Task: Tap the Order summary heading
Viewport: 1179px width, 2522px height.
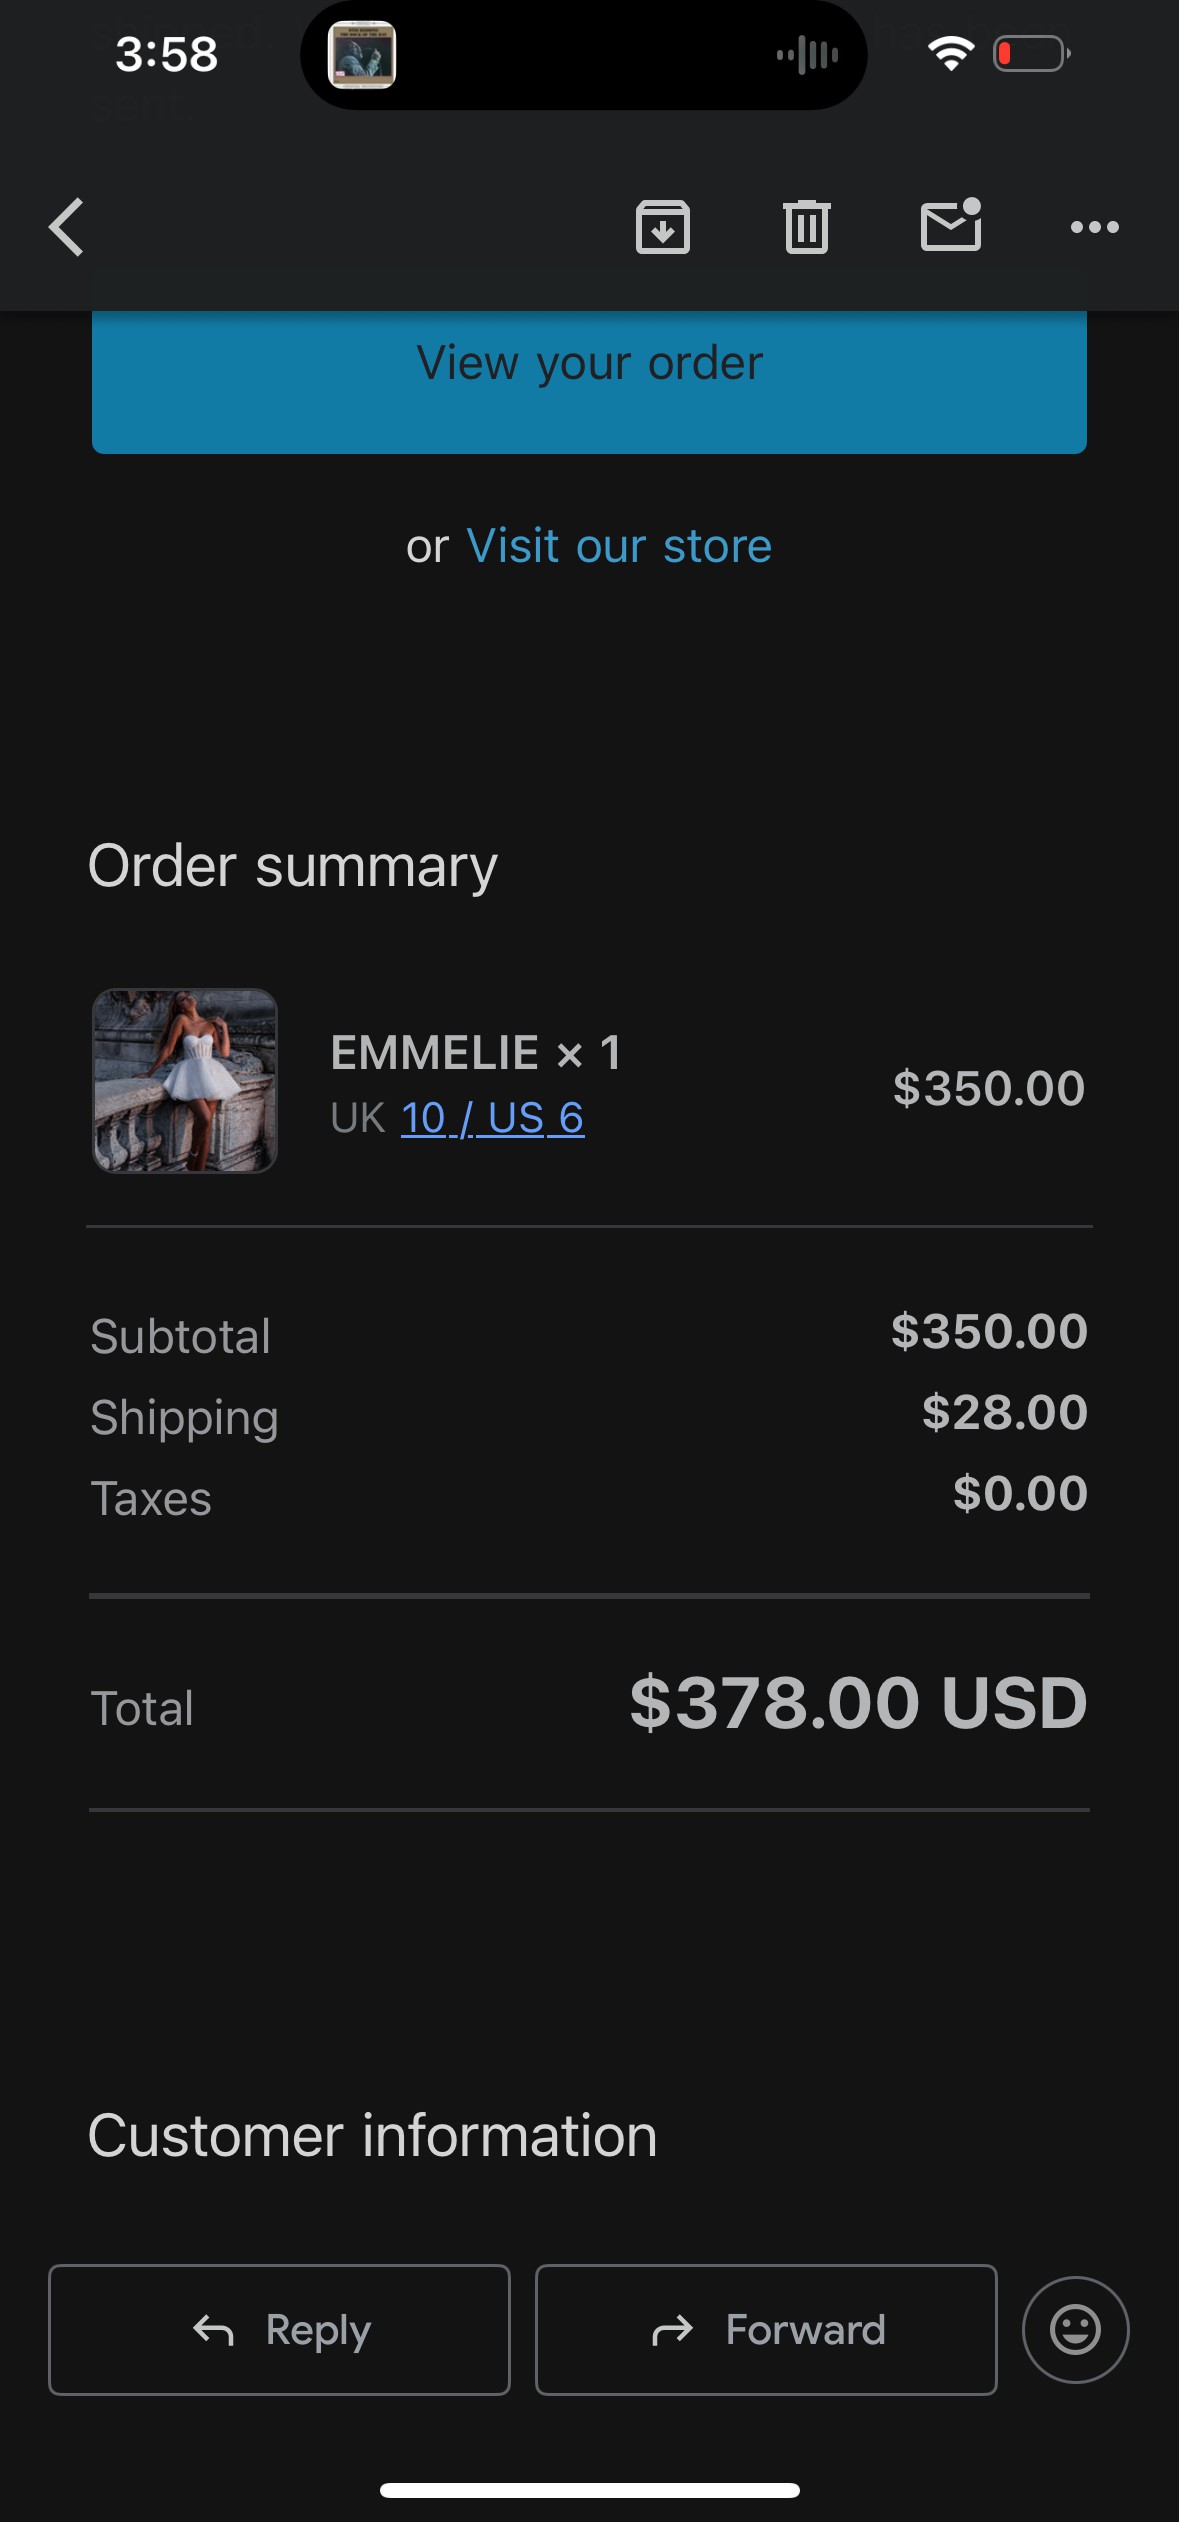Action: click(293, 866)
